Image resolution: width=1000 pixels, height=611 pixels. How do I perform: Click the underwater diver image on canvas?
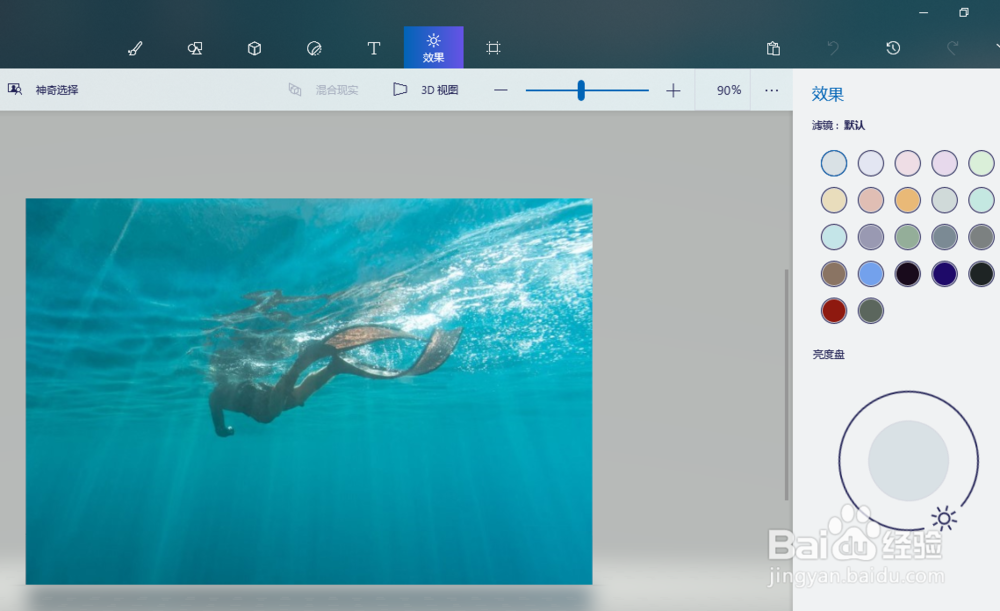click(x=309, y=391)
